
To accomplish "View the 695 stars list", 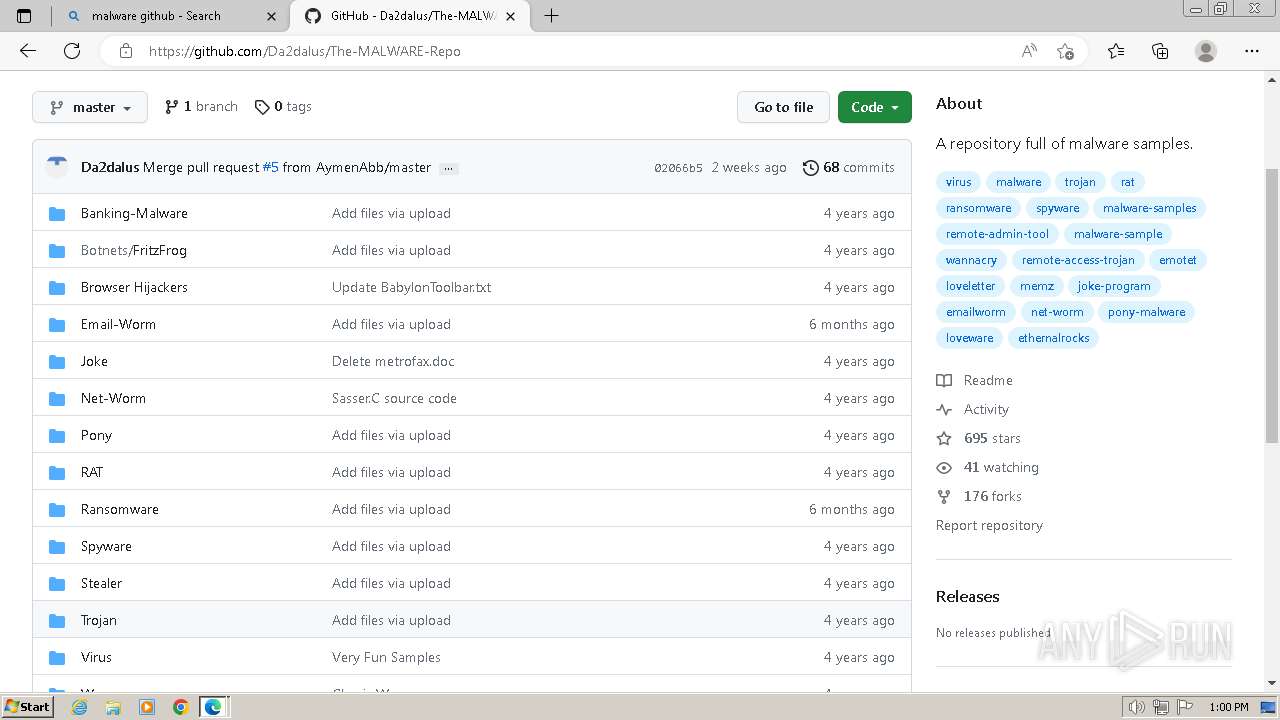I will [x=979, y=438].
